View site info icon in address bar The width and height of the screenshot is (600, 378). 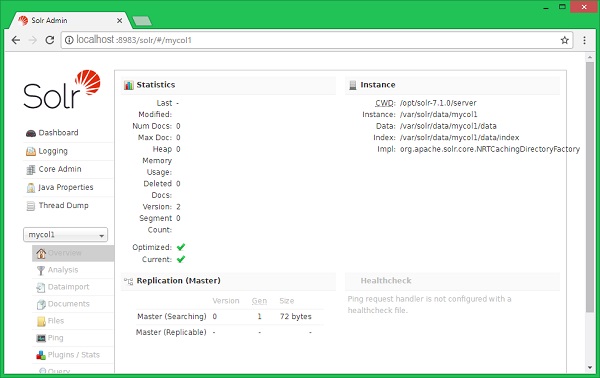pyautogui.click(x=69, y=40)
